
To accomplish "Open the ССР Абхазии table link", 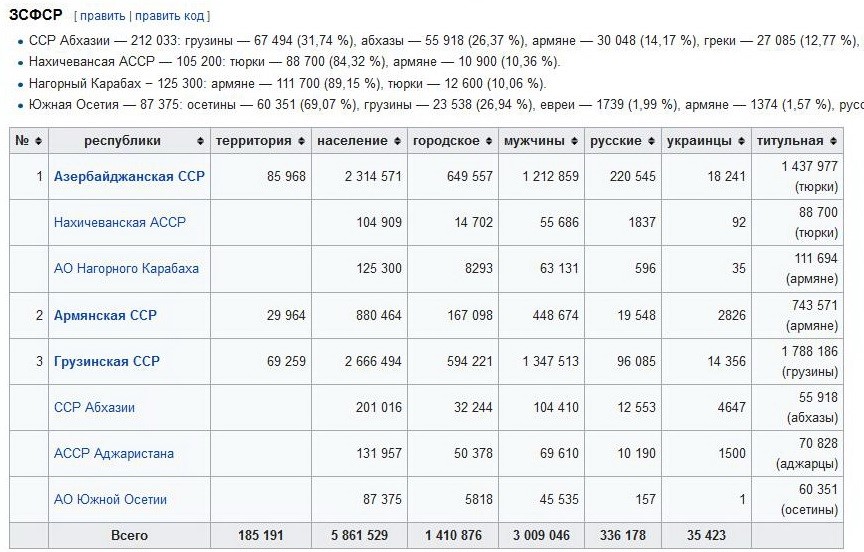I will coord(94,407).
